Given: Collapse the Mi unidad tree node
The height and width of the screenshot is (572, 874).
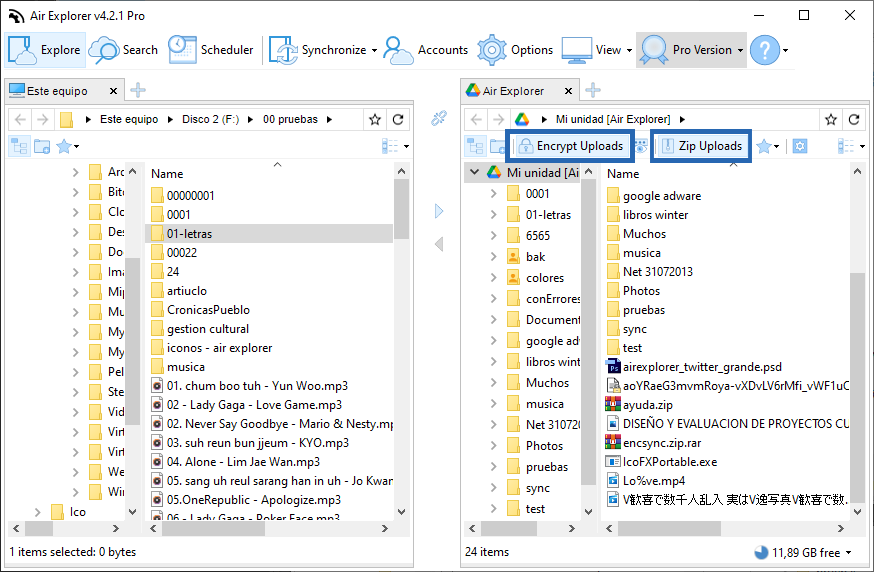Looking at the screenshot, I should [474, 172].
